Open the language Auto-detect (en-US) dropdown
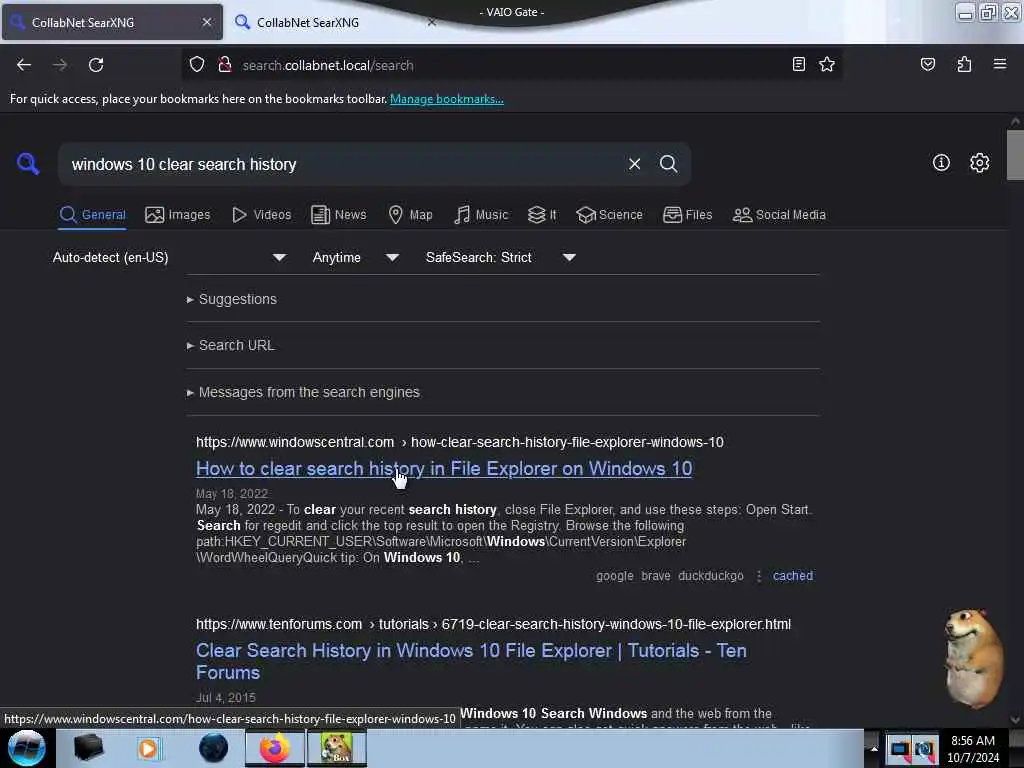The width and height of the screenshot is (1024, 768). (169, 257)
